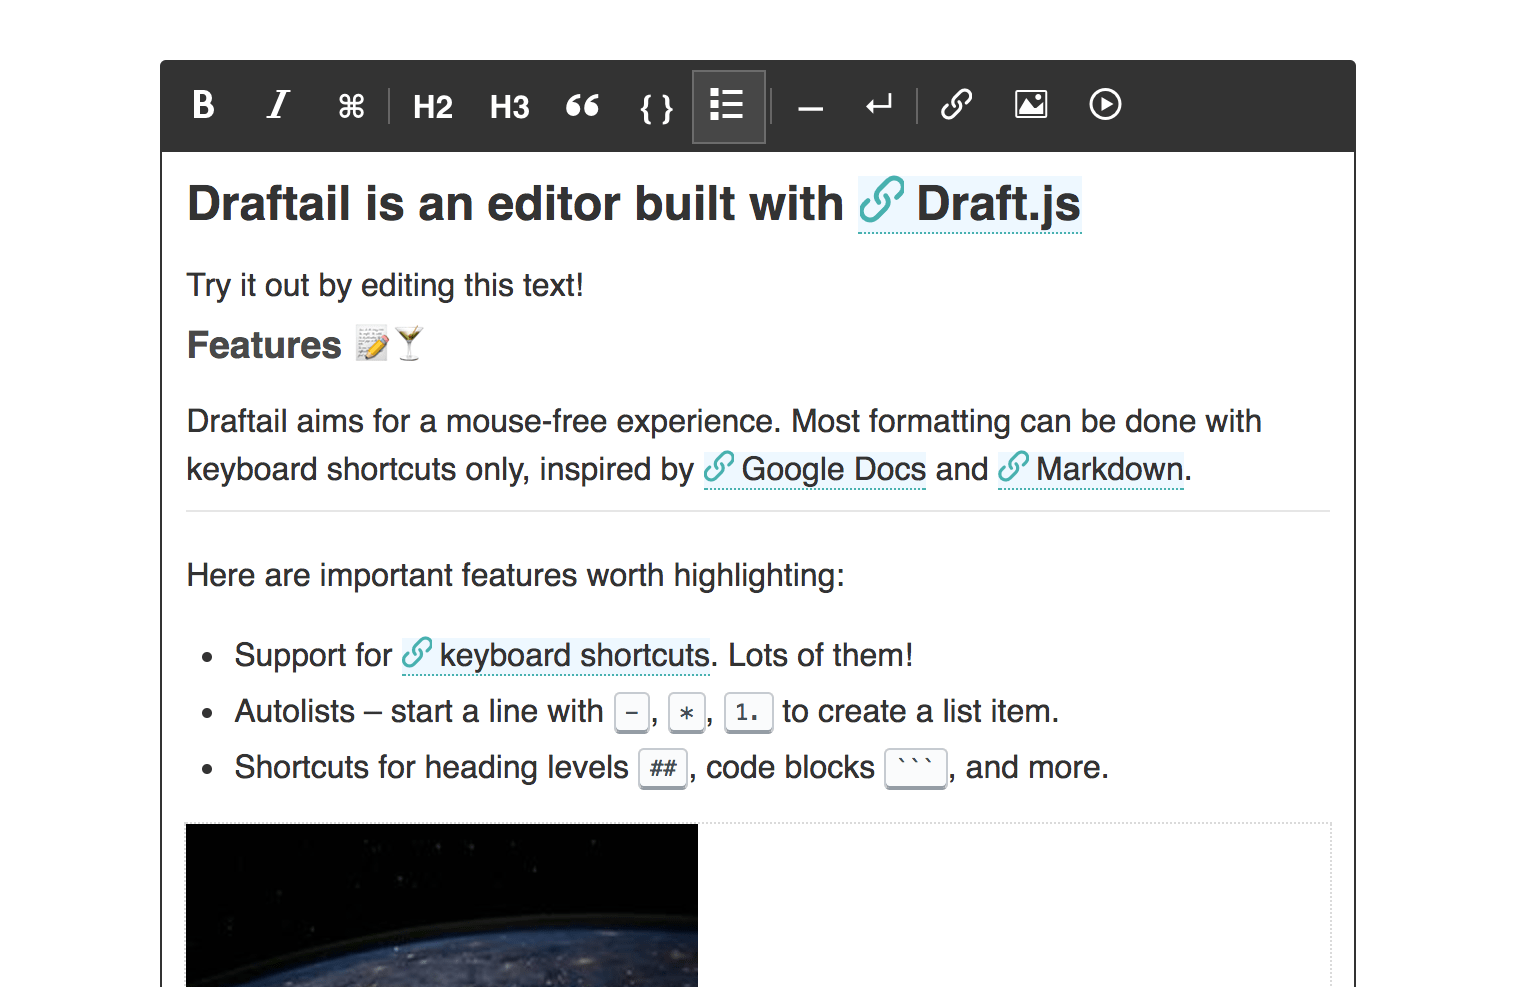The height and width of the screenshot is (987, 1516).
Task: Toggle the active bulleted list formatting
Action: [728, 105]
